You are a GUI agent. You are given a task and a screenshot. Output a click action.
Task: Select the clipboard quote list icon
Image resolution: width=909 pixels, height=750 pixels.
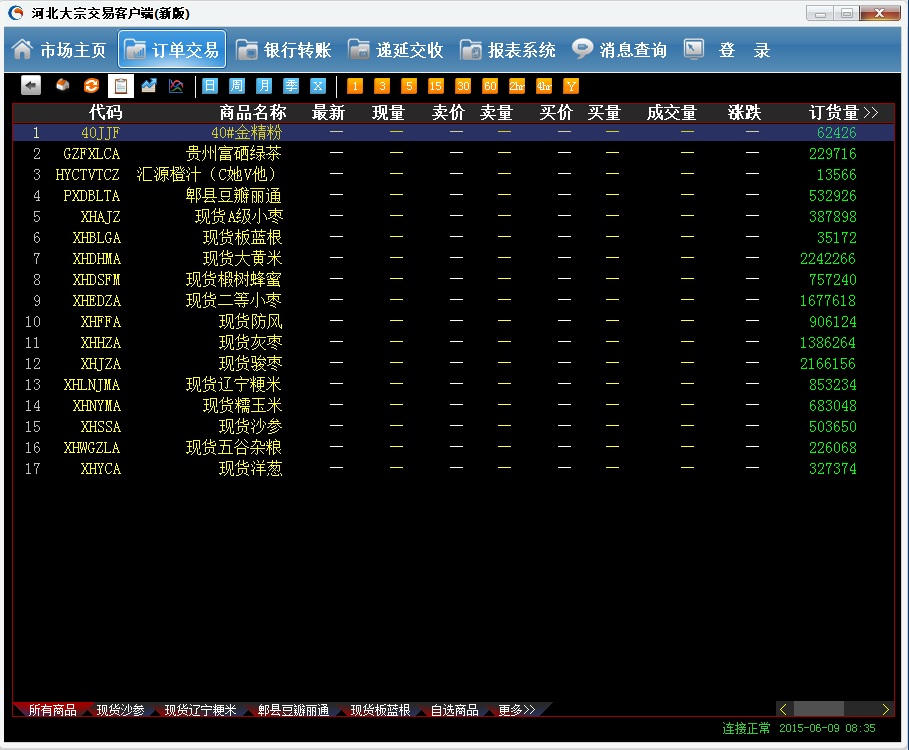tap(121, 86)
